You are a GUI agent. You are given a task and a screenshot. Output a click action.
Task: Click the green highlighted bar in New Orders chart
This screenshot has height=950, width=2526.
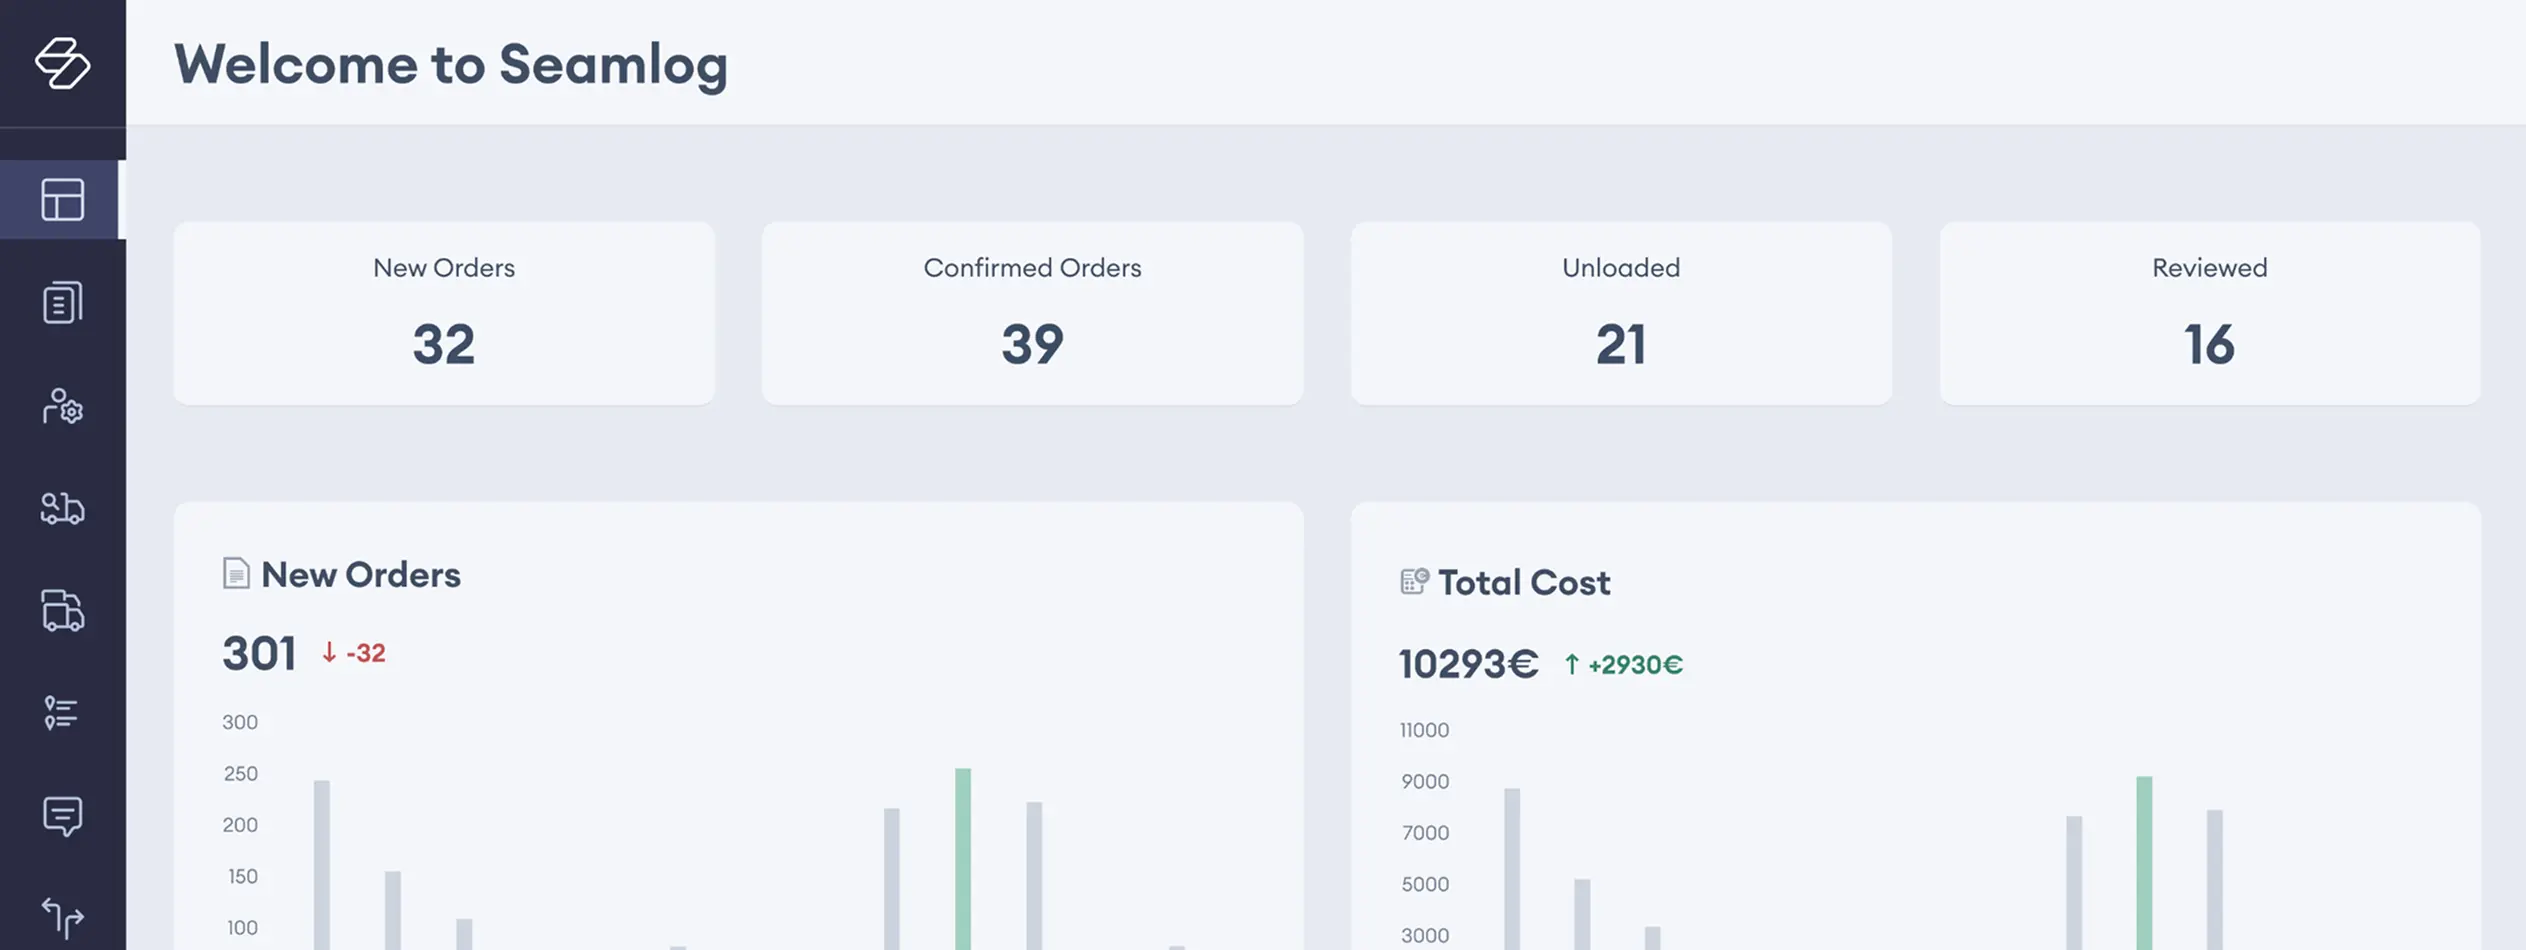[x=963, y=859]
